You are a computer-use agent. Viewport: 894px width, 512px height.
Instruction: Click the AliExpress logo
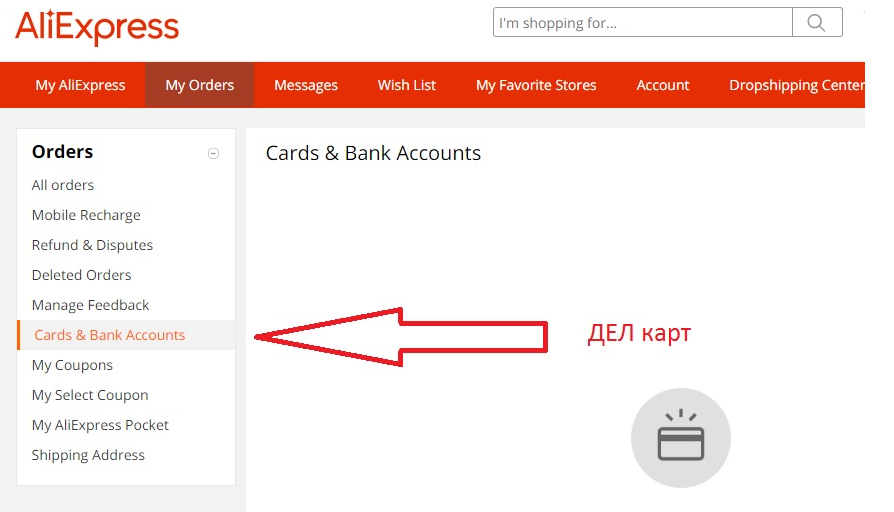97,27
